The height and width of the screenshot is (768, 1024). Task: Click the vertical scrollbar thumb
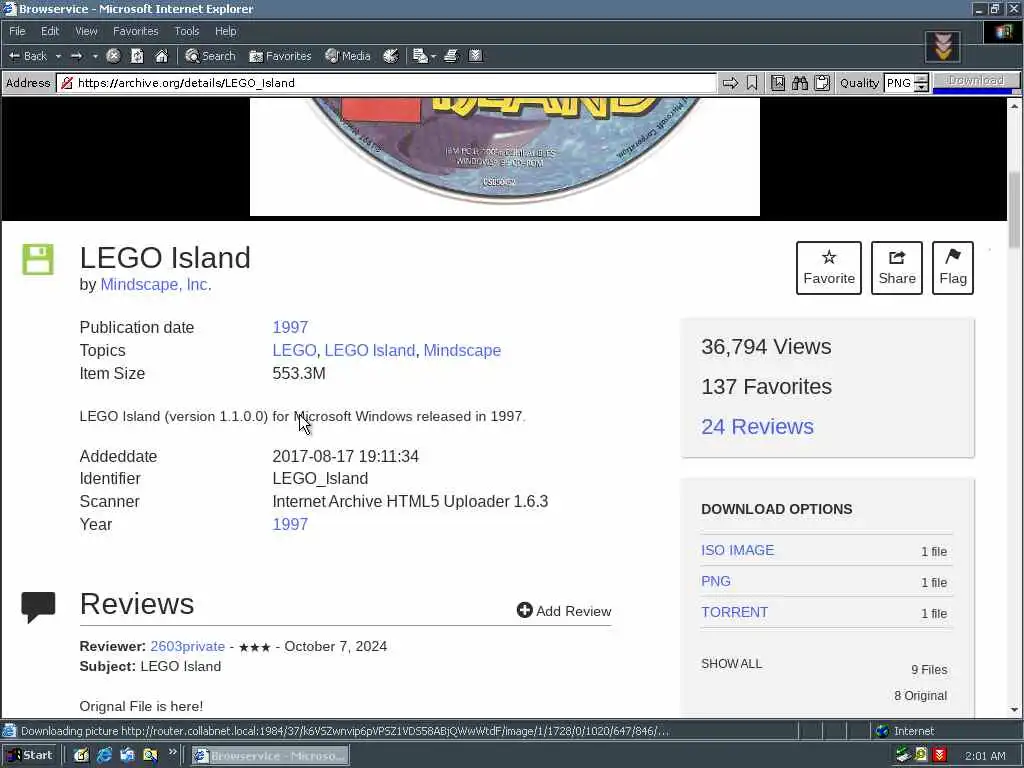[x=1014, y=209]
